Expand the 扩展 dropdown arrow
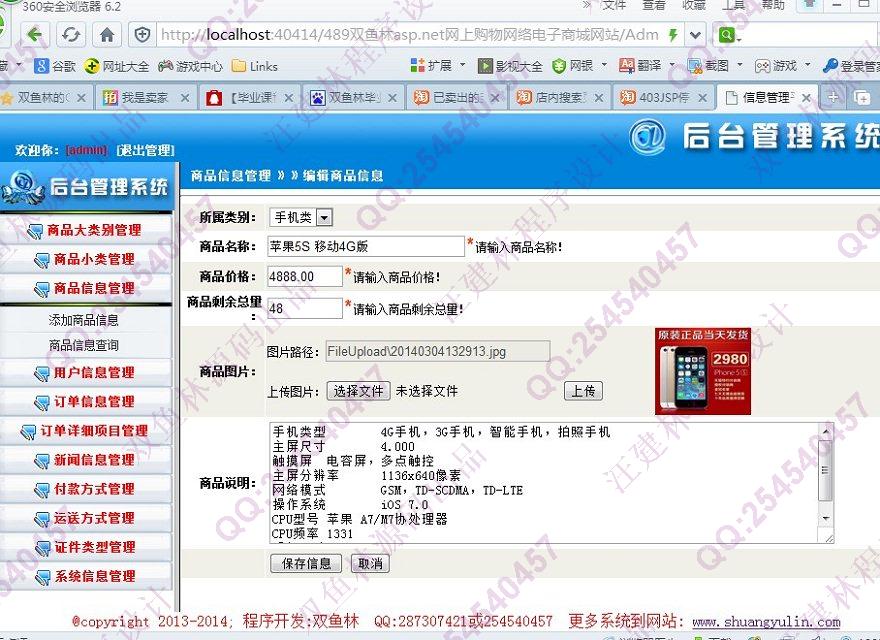The image size is (880, 640). (463, 65)
